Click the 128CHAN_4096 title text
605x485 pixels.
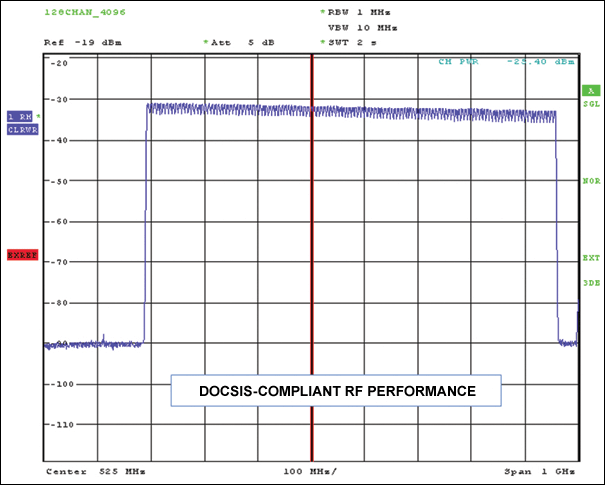point(83,12)
